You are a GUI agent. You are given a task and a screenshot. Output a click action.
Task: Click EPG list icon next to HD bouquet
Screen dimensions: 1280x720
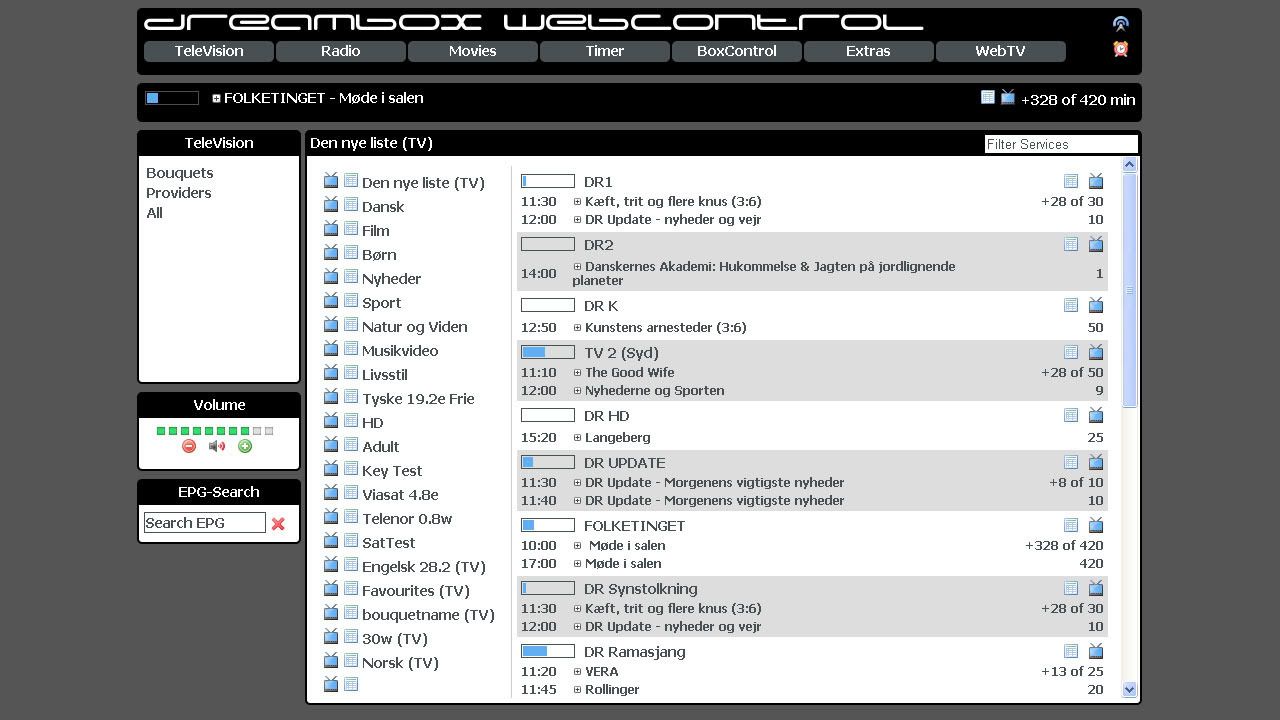coord(351,421)
